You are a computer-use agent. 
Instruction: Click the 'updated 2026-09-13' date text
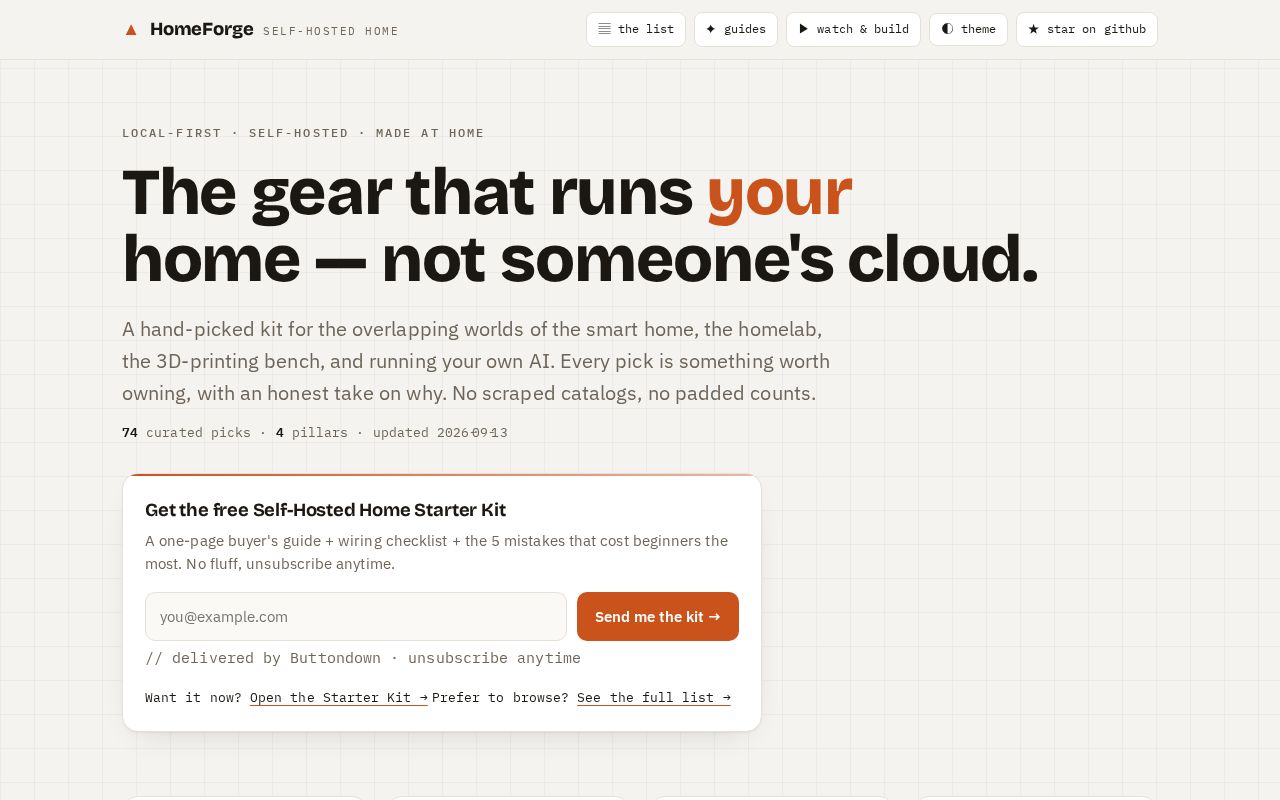tap(440, 433)
